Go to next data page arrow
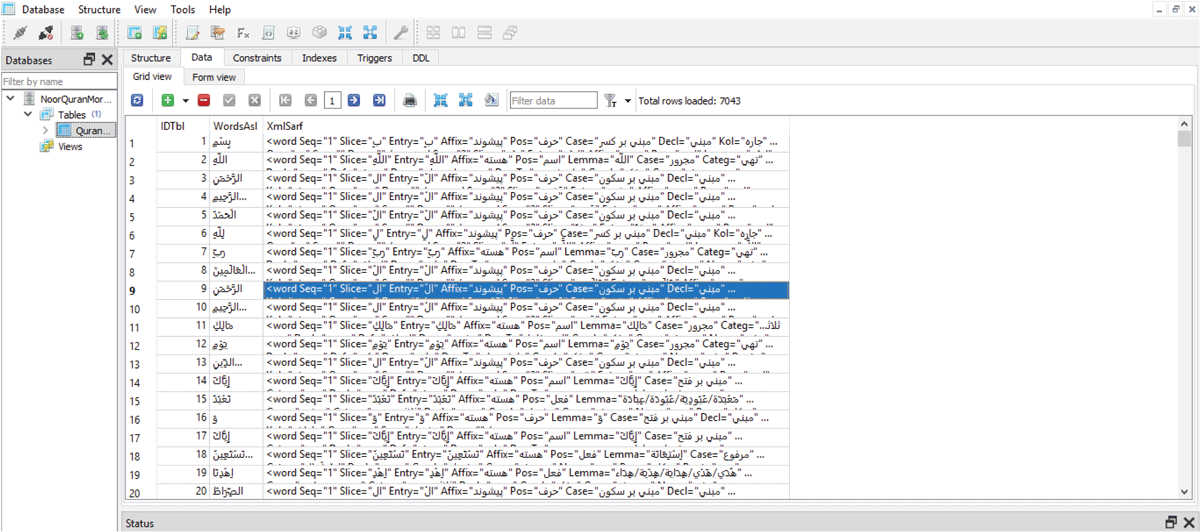Image resolution: width=1200 pixels, height=532 pixels. tap(355, 100)
